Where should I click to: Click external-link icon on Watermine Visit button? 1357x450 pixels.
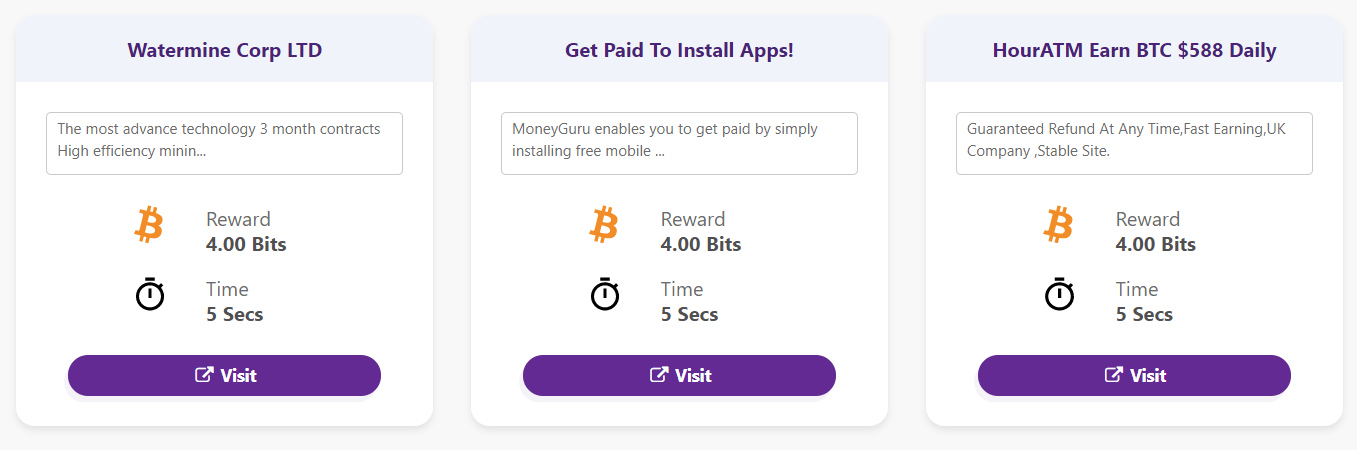(203, 375)
